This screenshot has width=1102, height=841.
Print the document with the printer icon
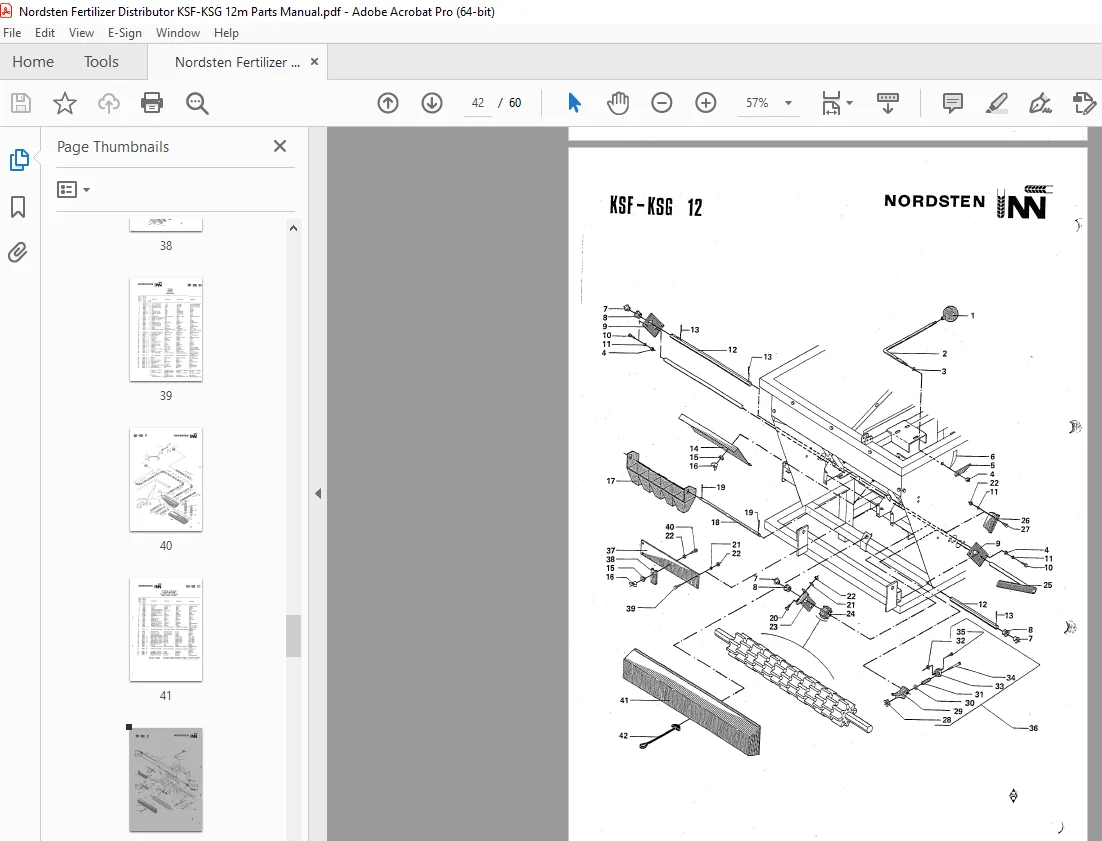[152, 103]
